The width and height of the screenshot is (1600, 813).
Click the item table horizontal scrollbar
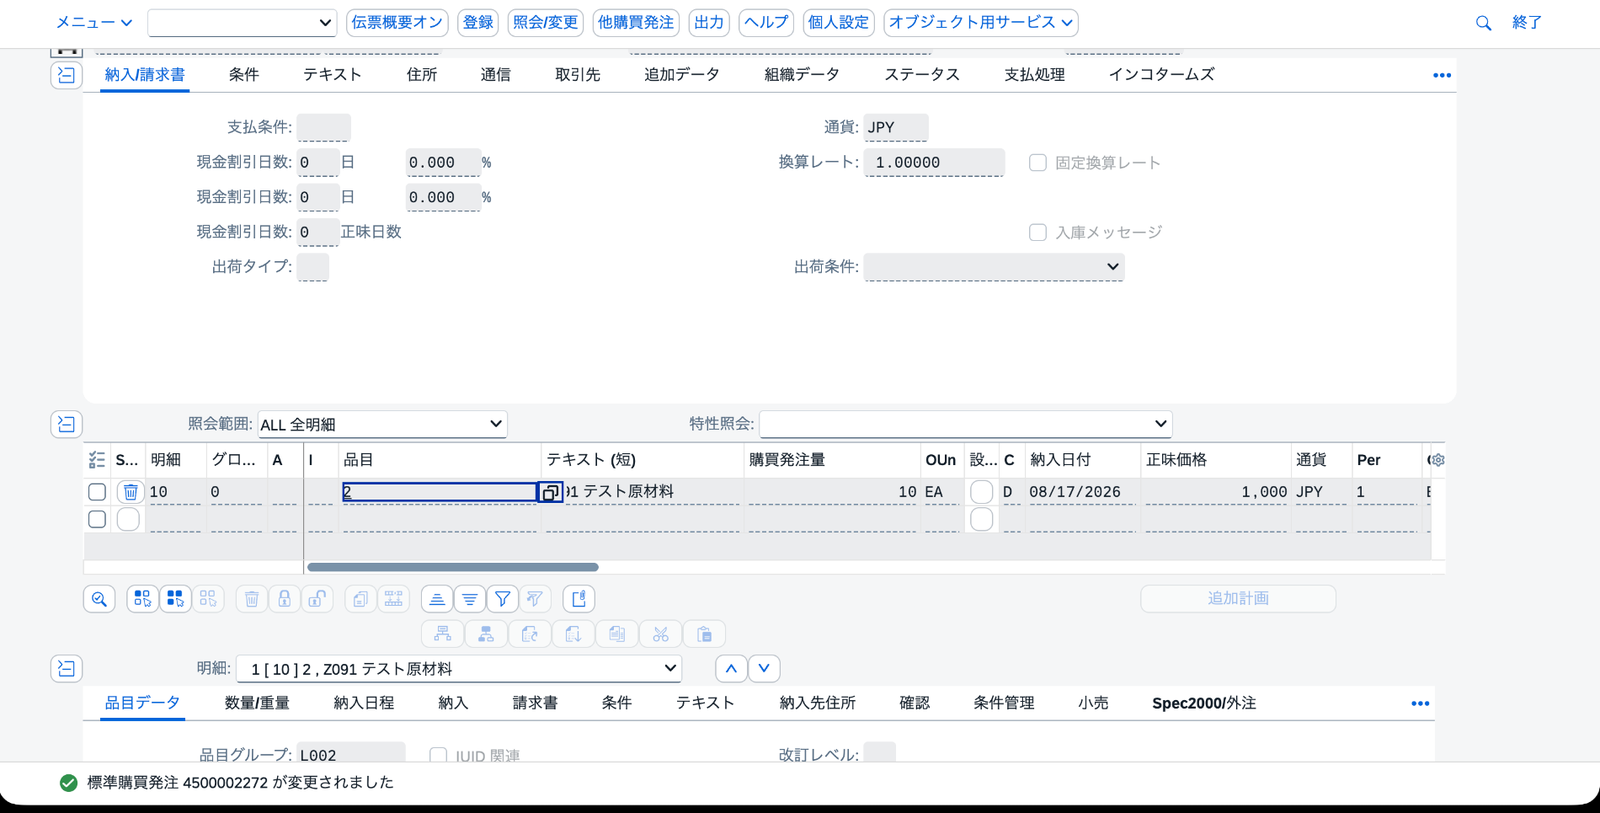tap(453, 567)
